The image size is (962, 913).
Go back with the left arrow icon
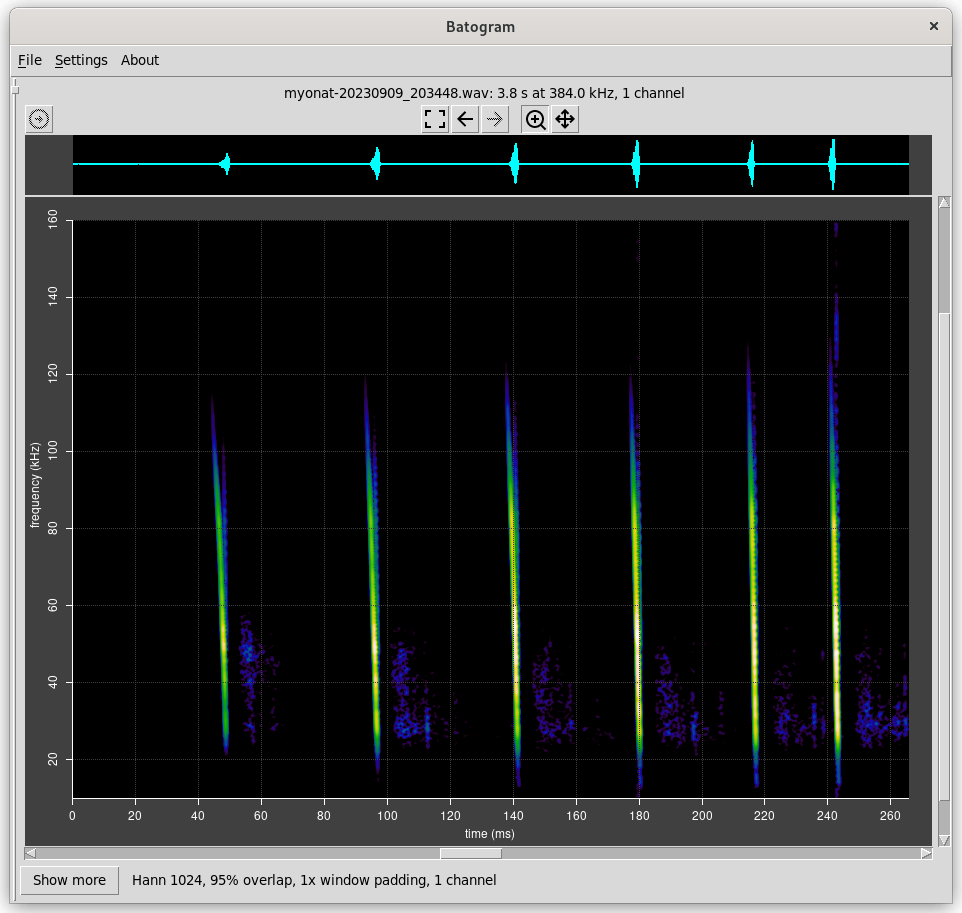coord(465,120)
